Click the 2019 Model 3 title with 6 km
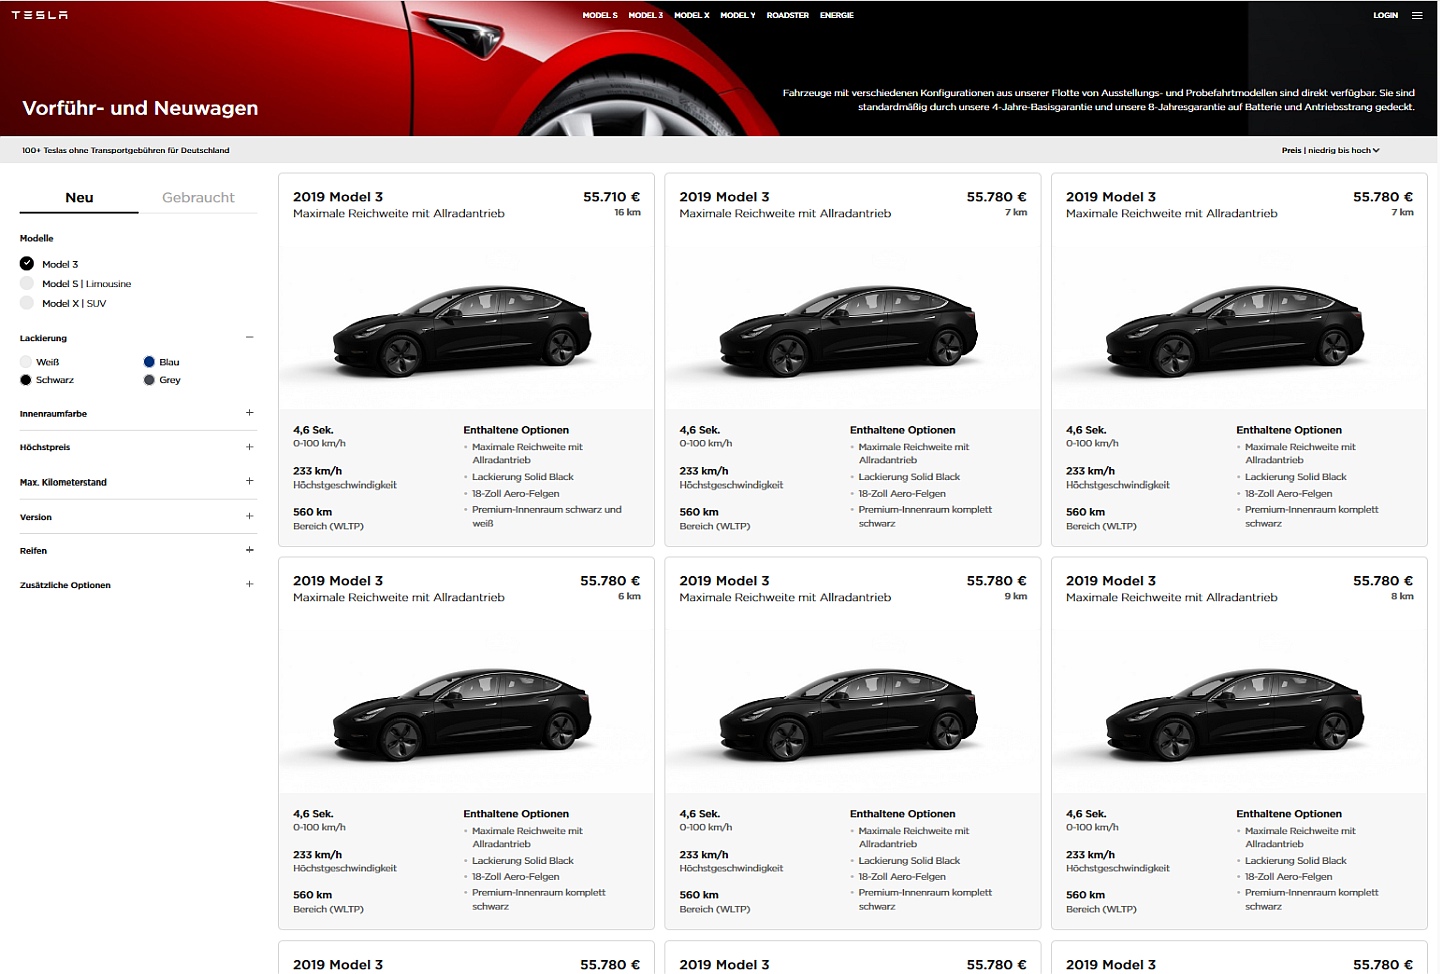1440x974 pixels. click(338, 581)
